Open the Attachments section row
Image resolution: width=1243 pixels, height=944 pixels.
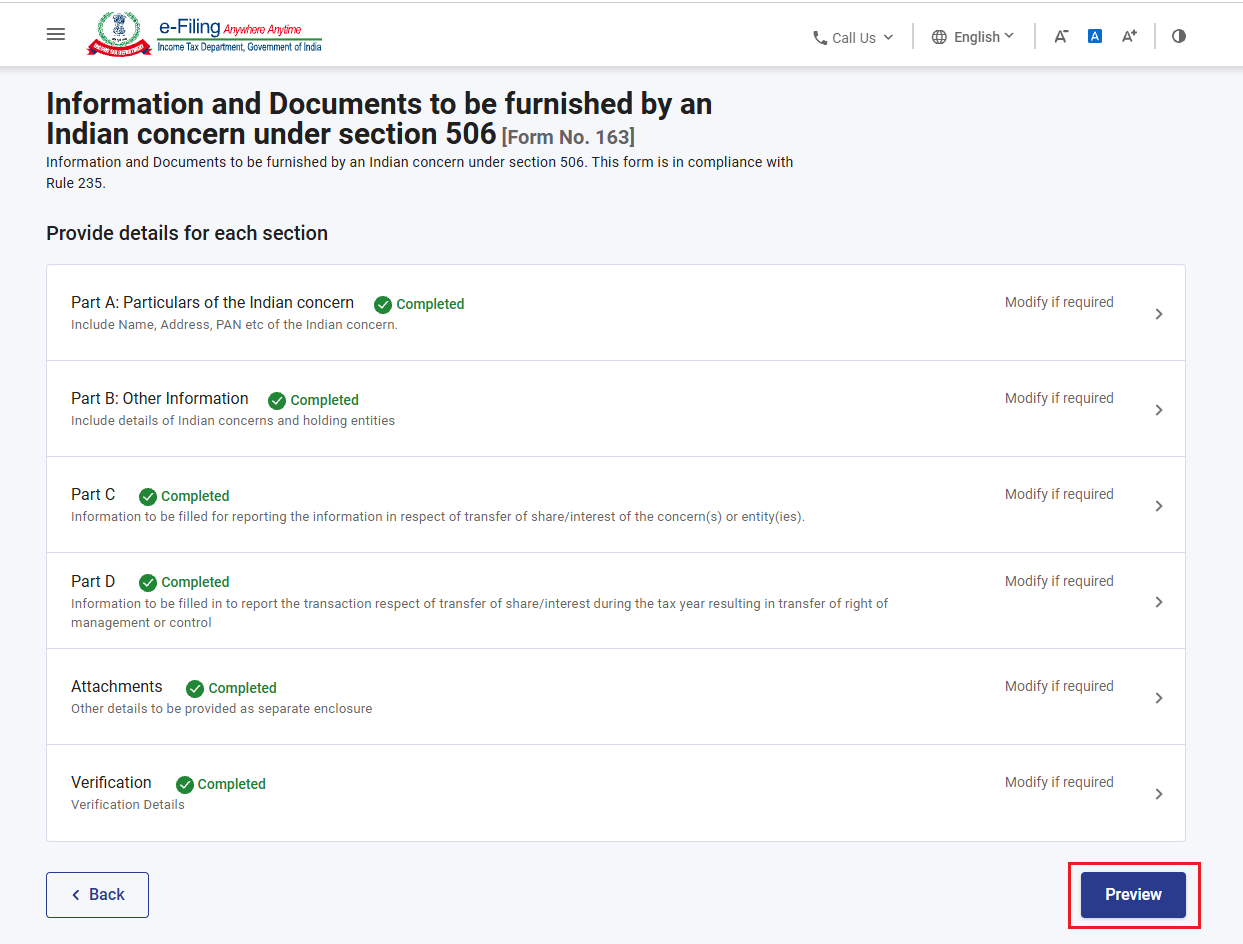click(x=615, y=697)
